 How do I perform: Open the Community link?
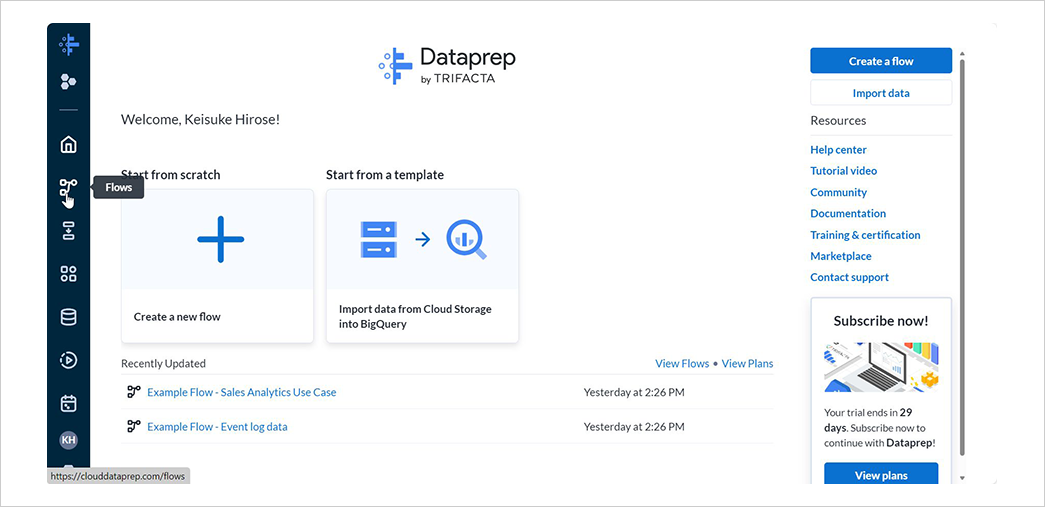[x=838, y=192]
